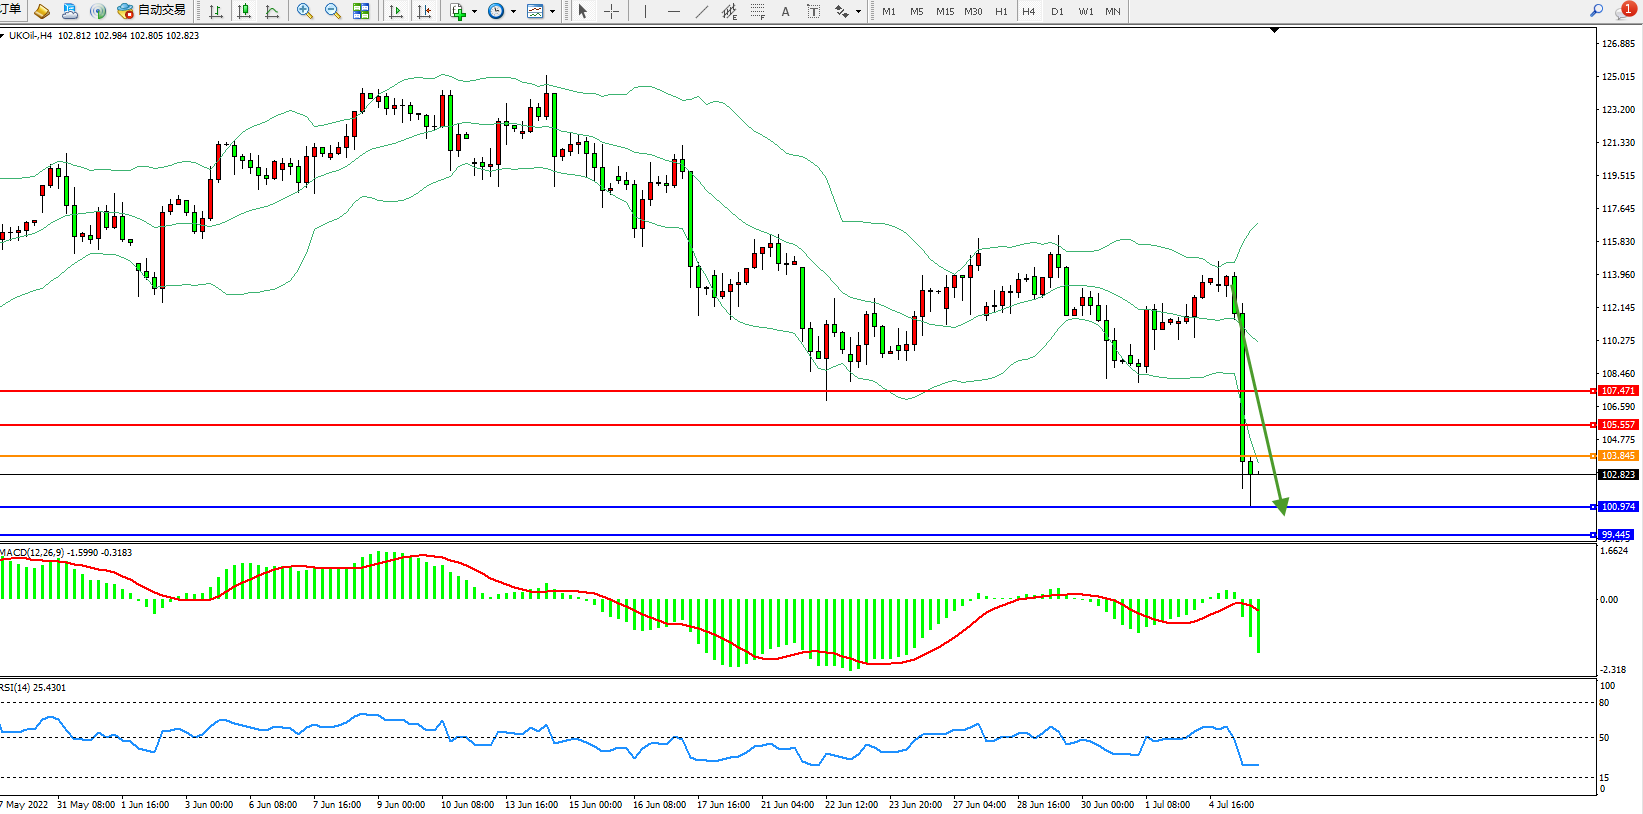Screen dimensions: 1643x814
Task: Switch chart to candlestick mode
Action: [x=244, y=11]
